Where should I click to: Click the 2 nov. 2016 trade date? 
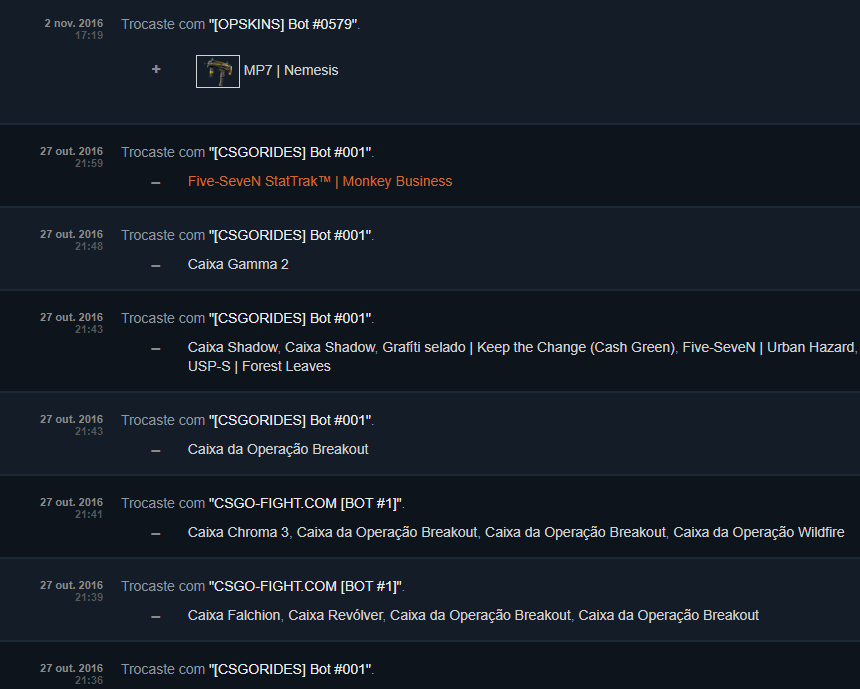pos(73,23)
